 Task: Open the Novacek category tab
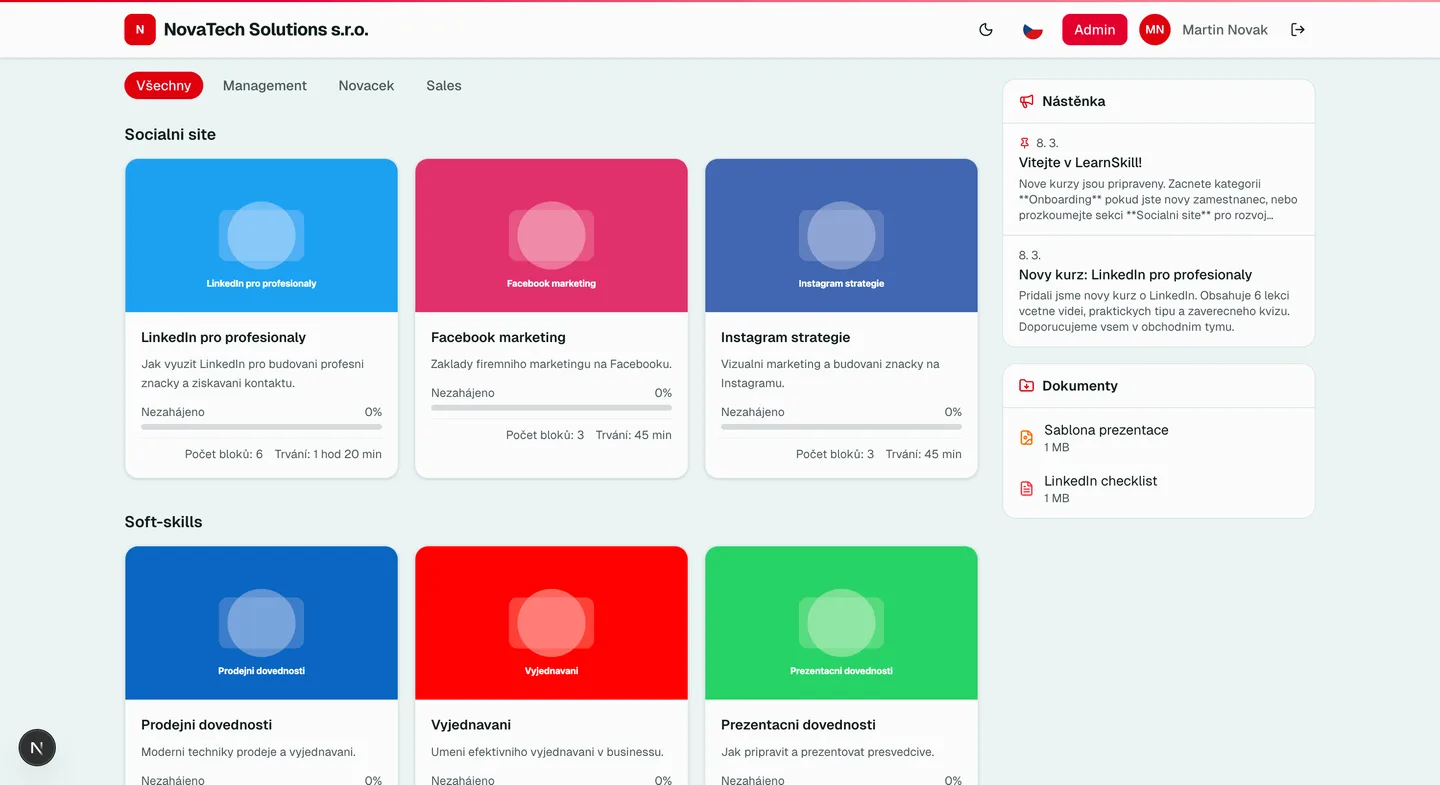point(366,85)
